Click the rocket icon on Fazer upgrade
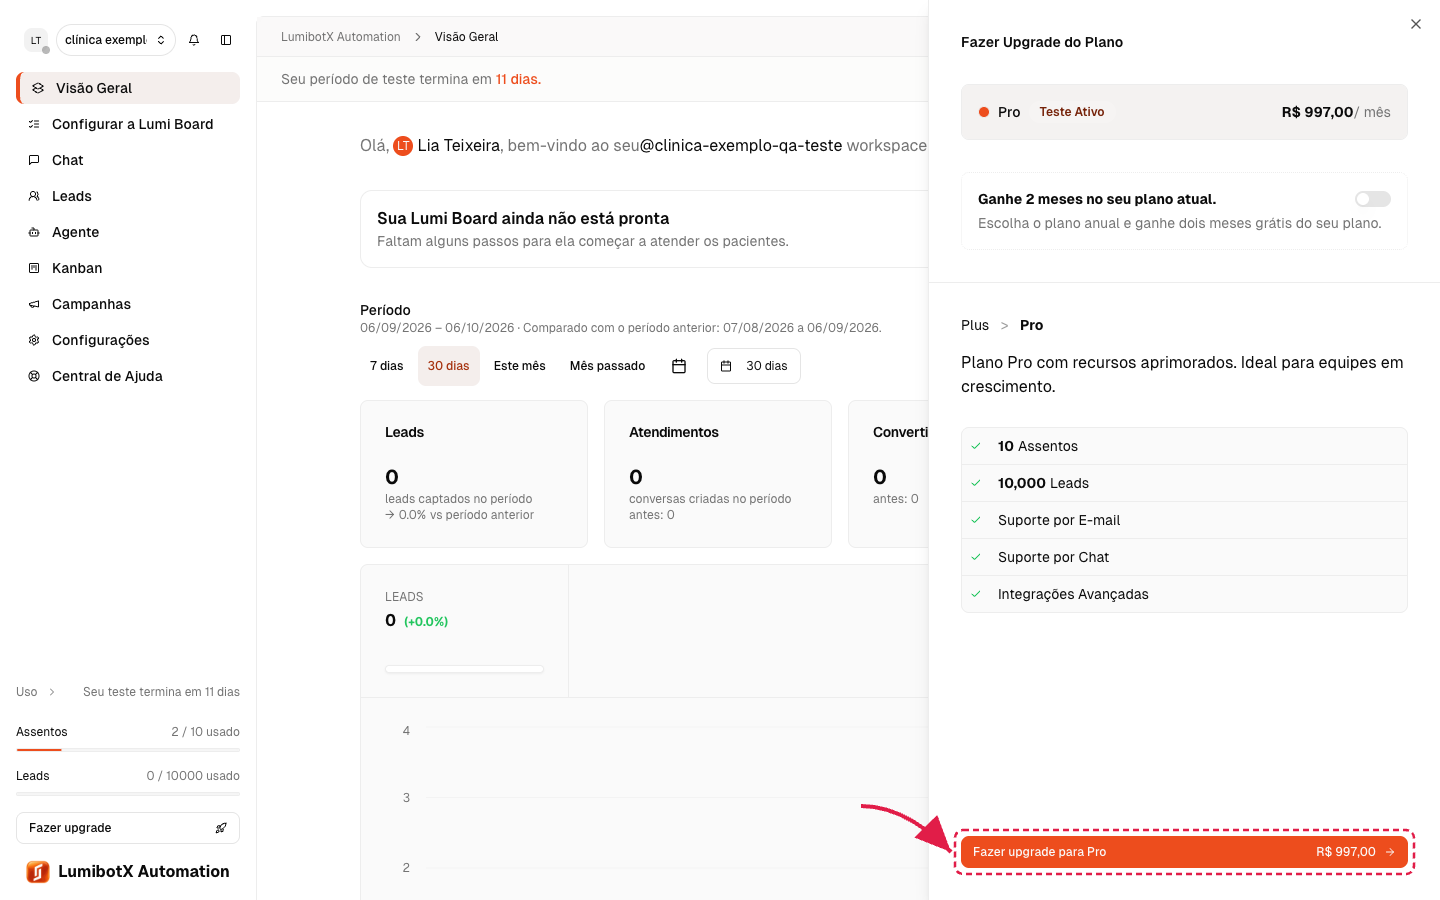 coord(221,828)
